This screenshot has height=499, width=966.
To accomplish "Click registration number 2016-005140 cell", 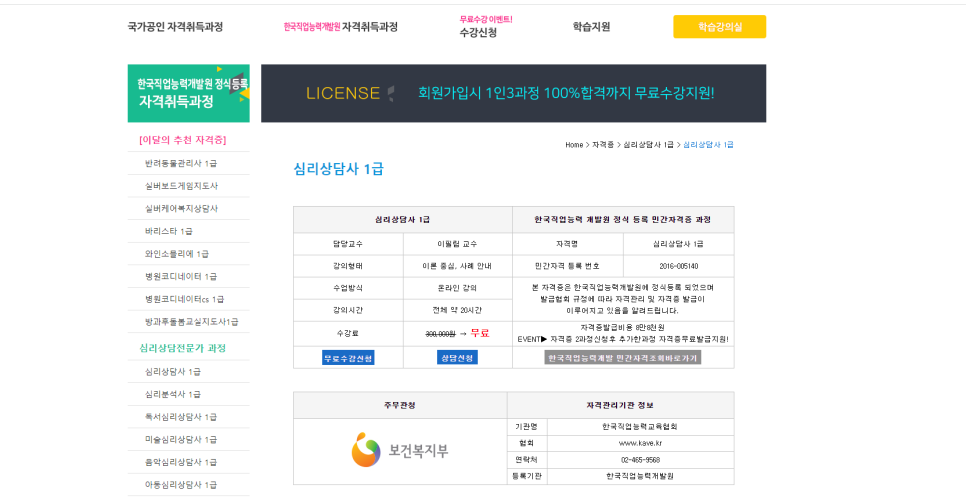I will tap(678, 266).
